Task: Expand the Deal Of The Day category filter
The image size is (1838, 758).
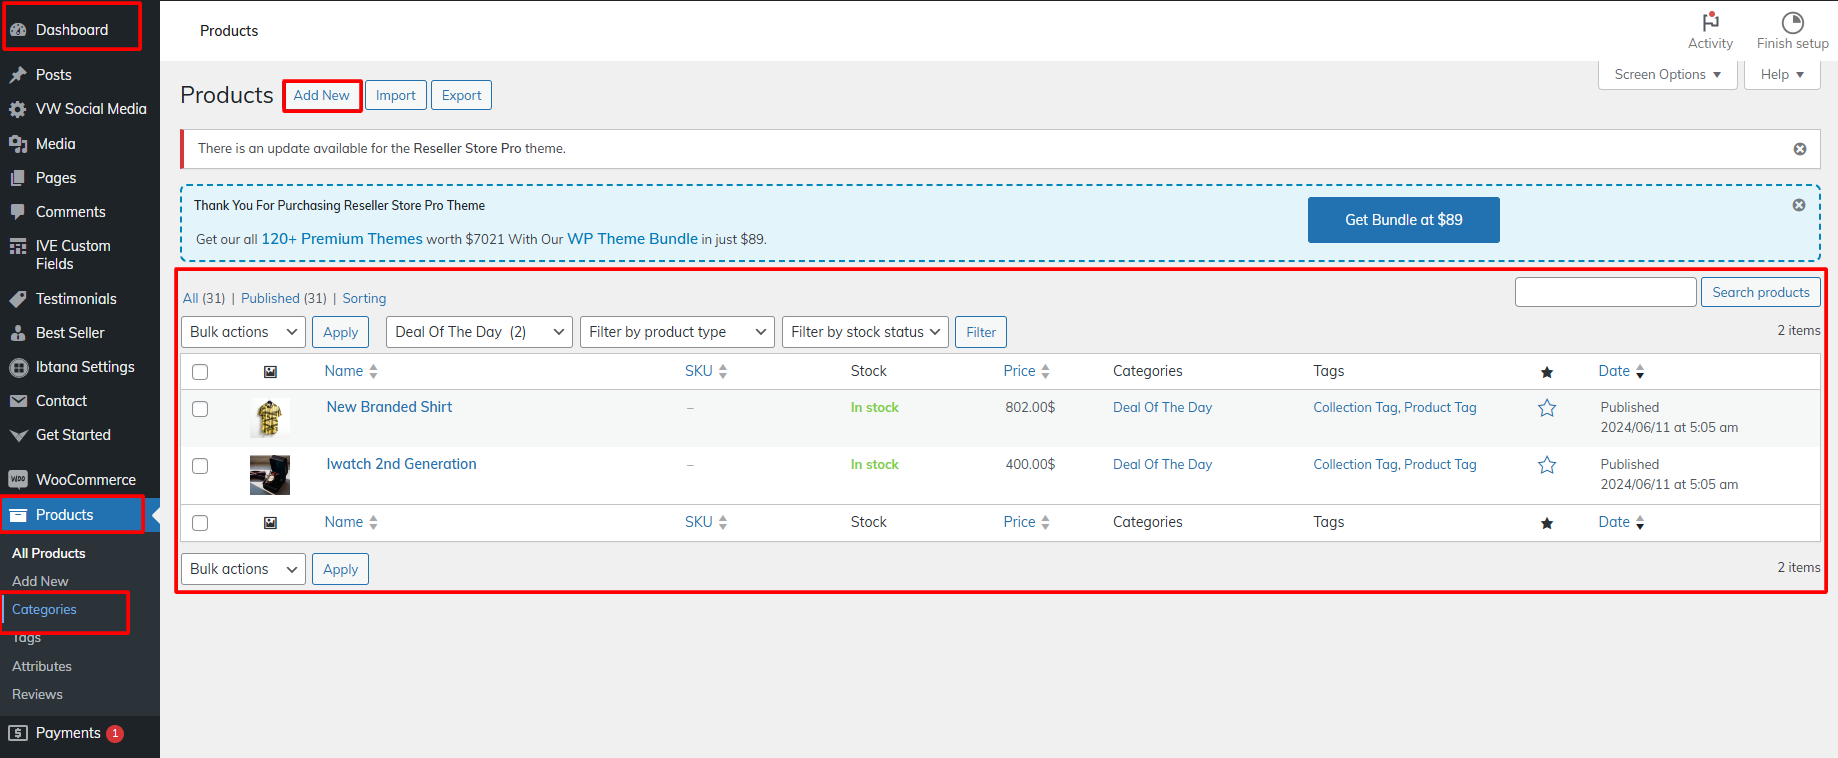Action: coord(479,332)
